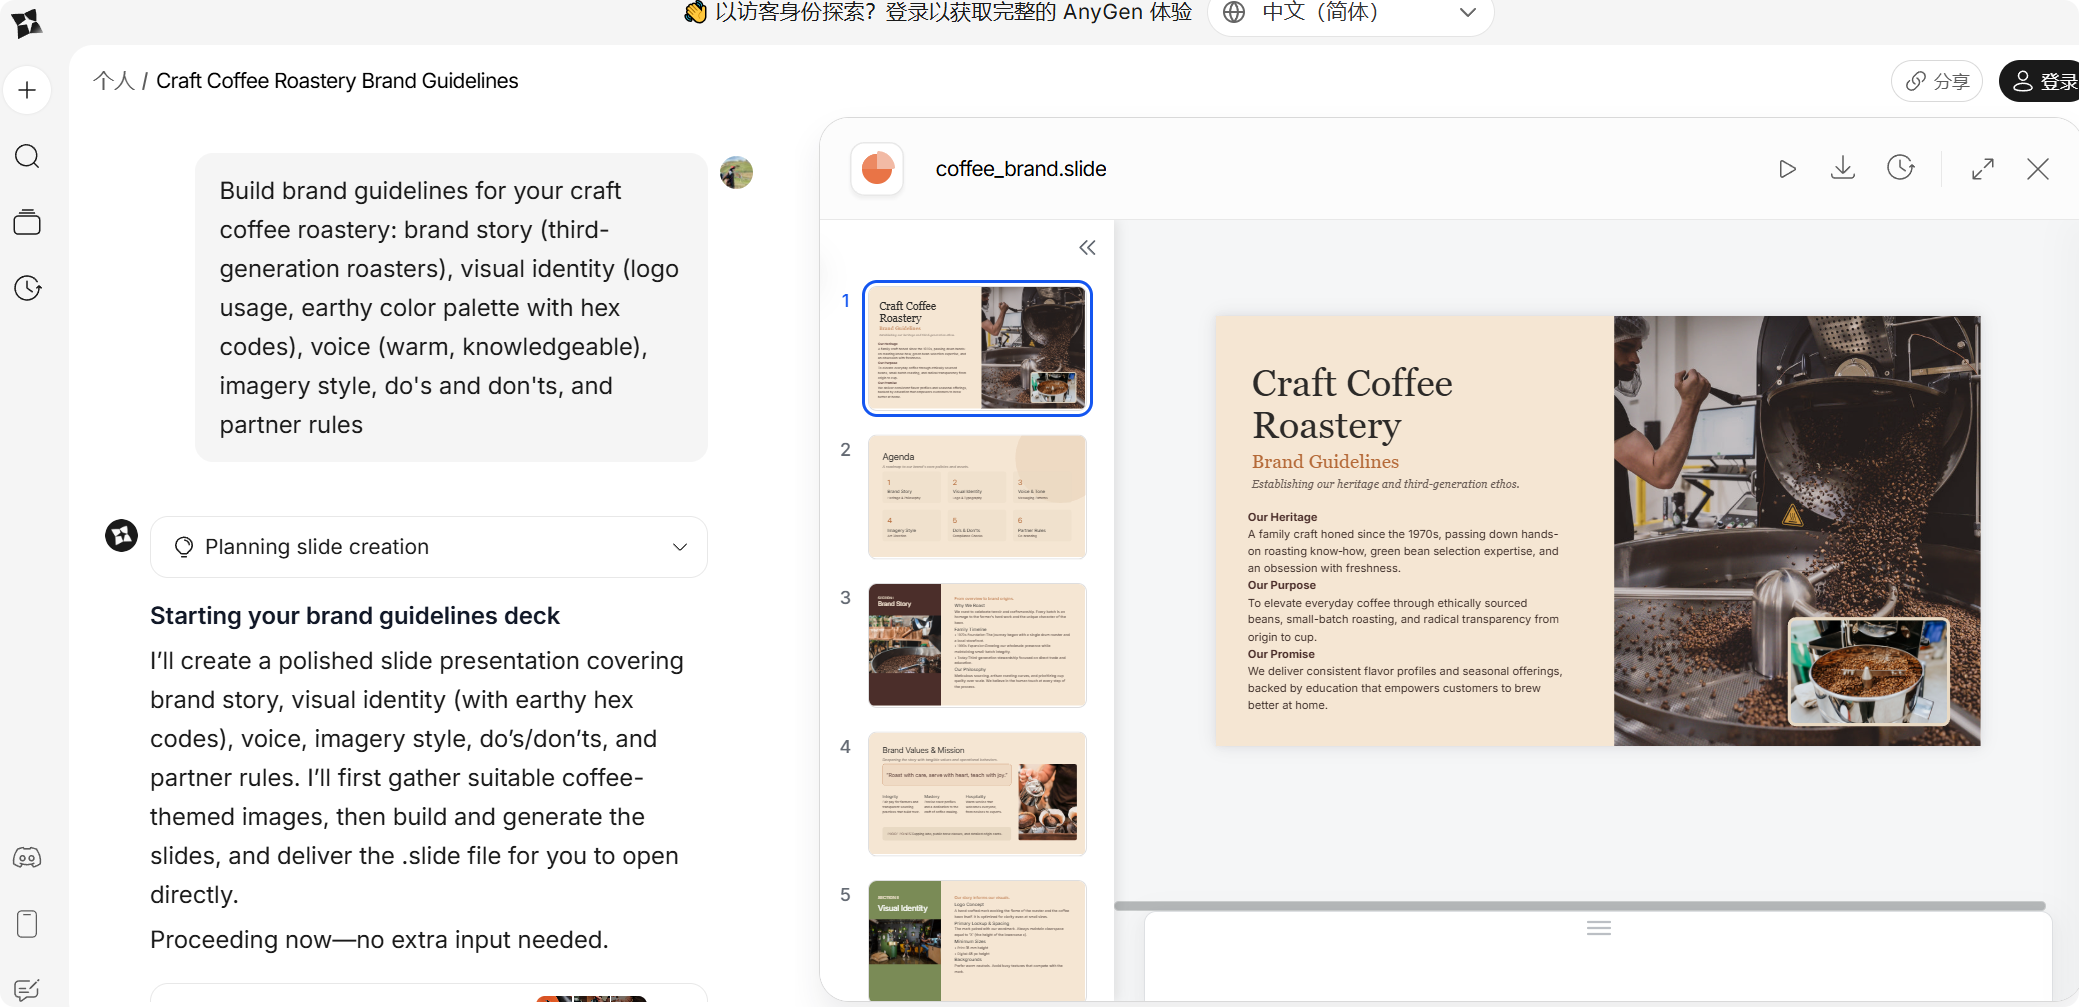The image size is (2079, 1007).
Task: Open version history in slide viewer
Action: pos(1900,168)
